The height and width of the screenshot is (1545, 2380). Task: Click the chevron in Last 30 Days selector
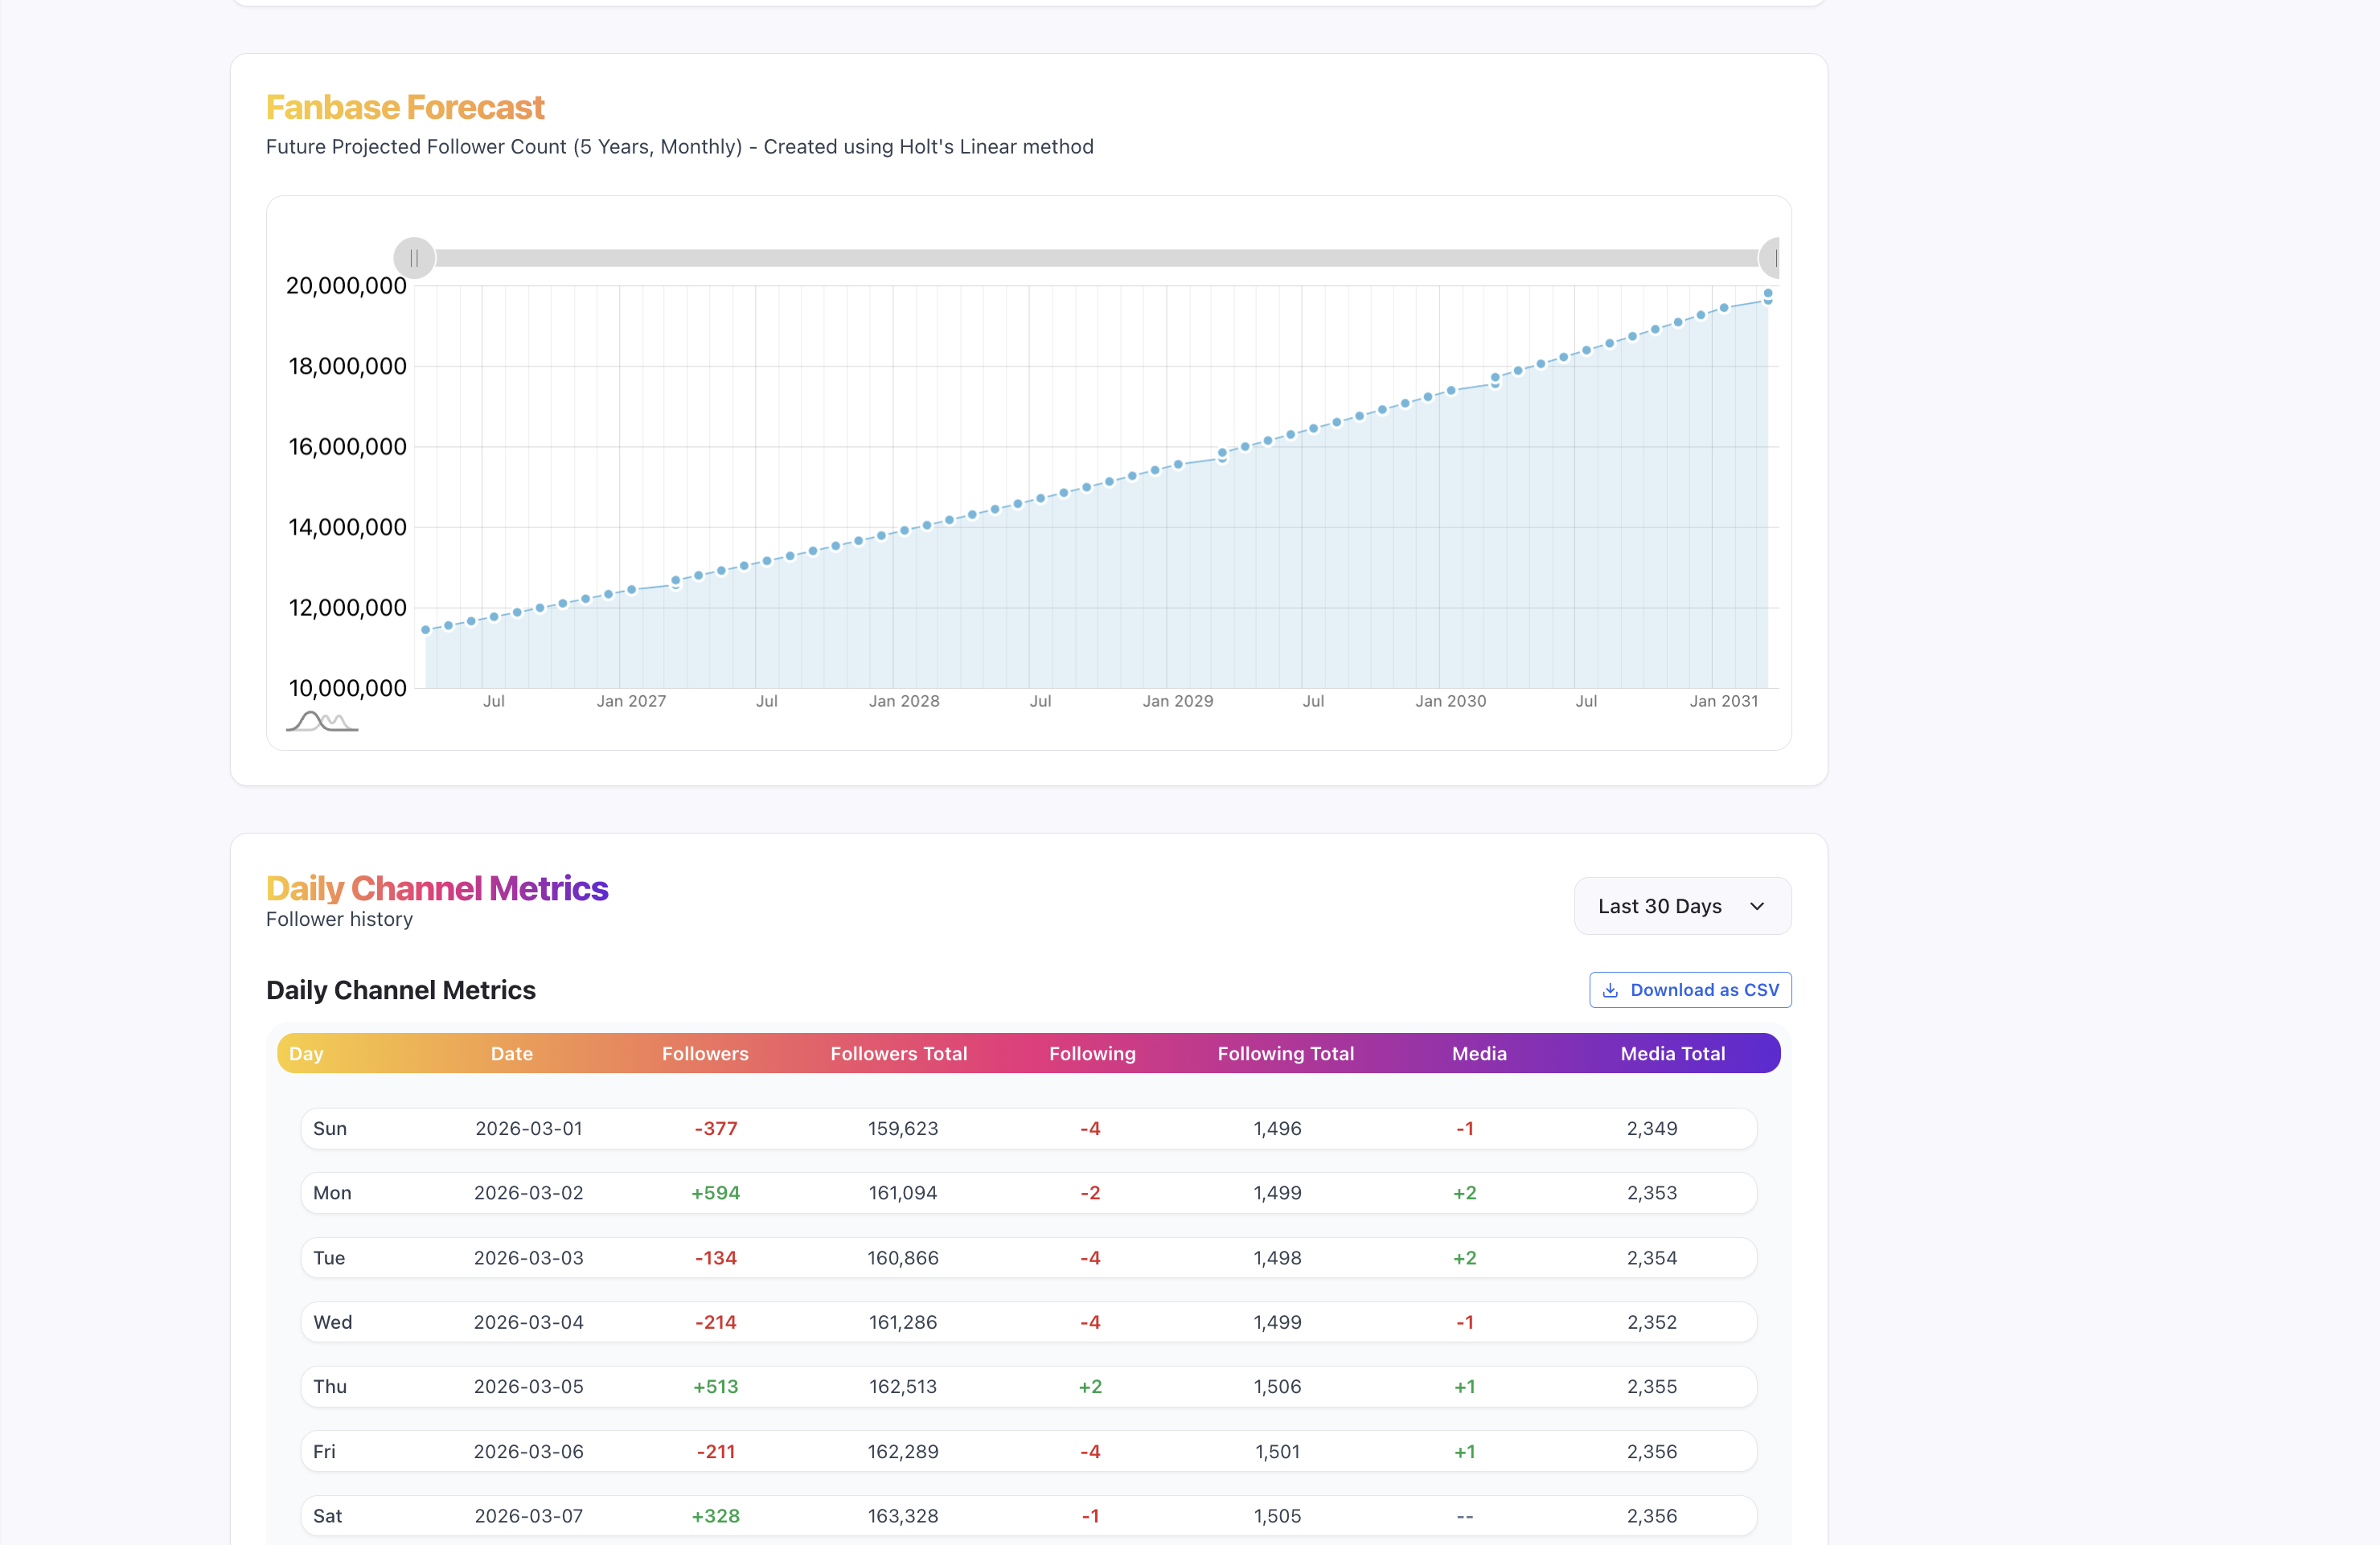(1757, 906)
